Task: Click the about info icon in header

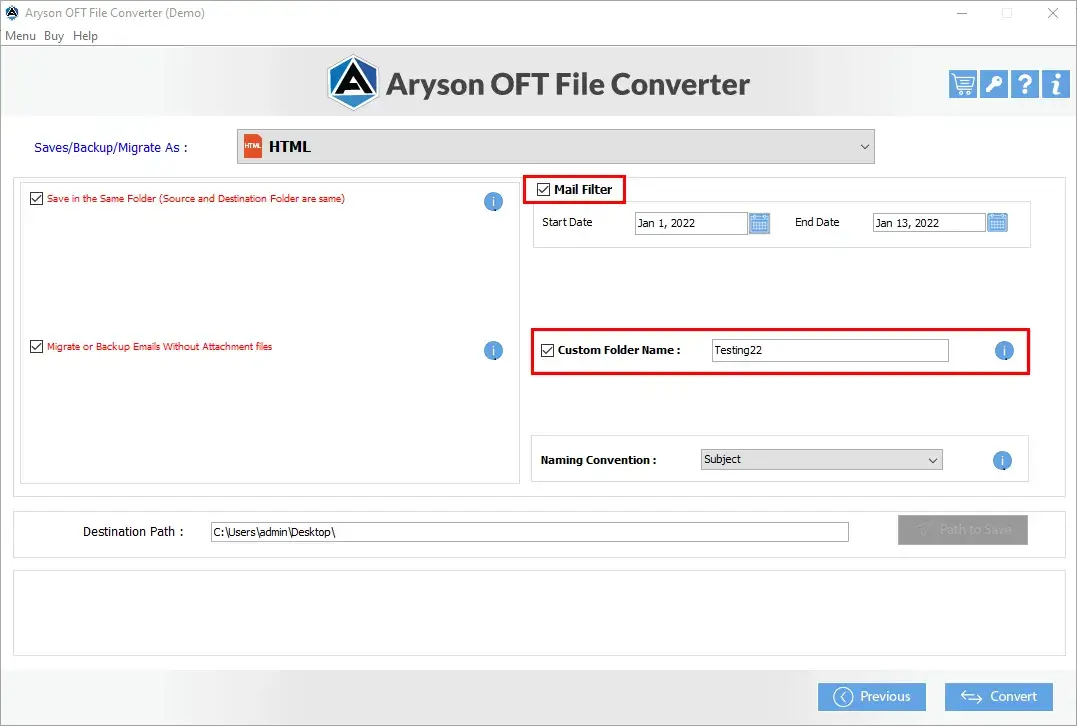Action: [x=1056, y=84]
